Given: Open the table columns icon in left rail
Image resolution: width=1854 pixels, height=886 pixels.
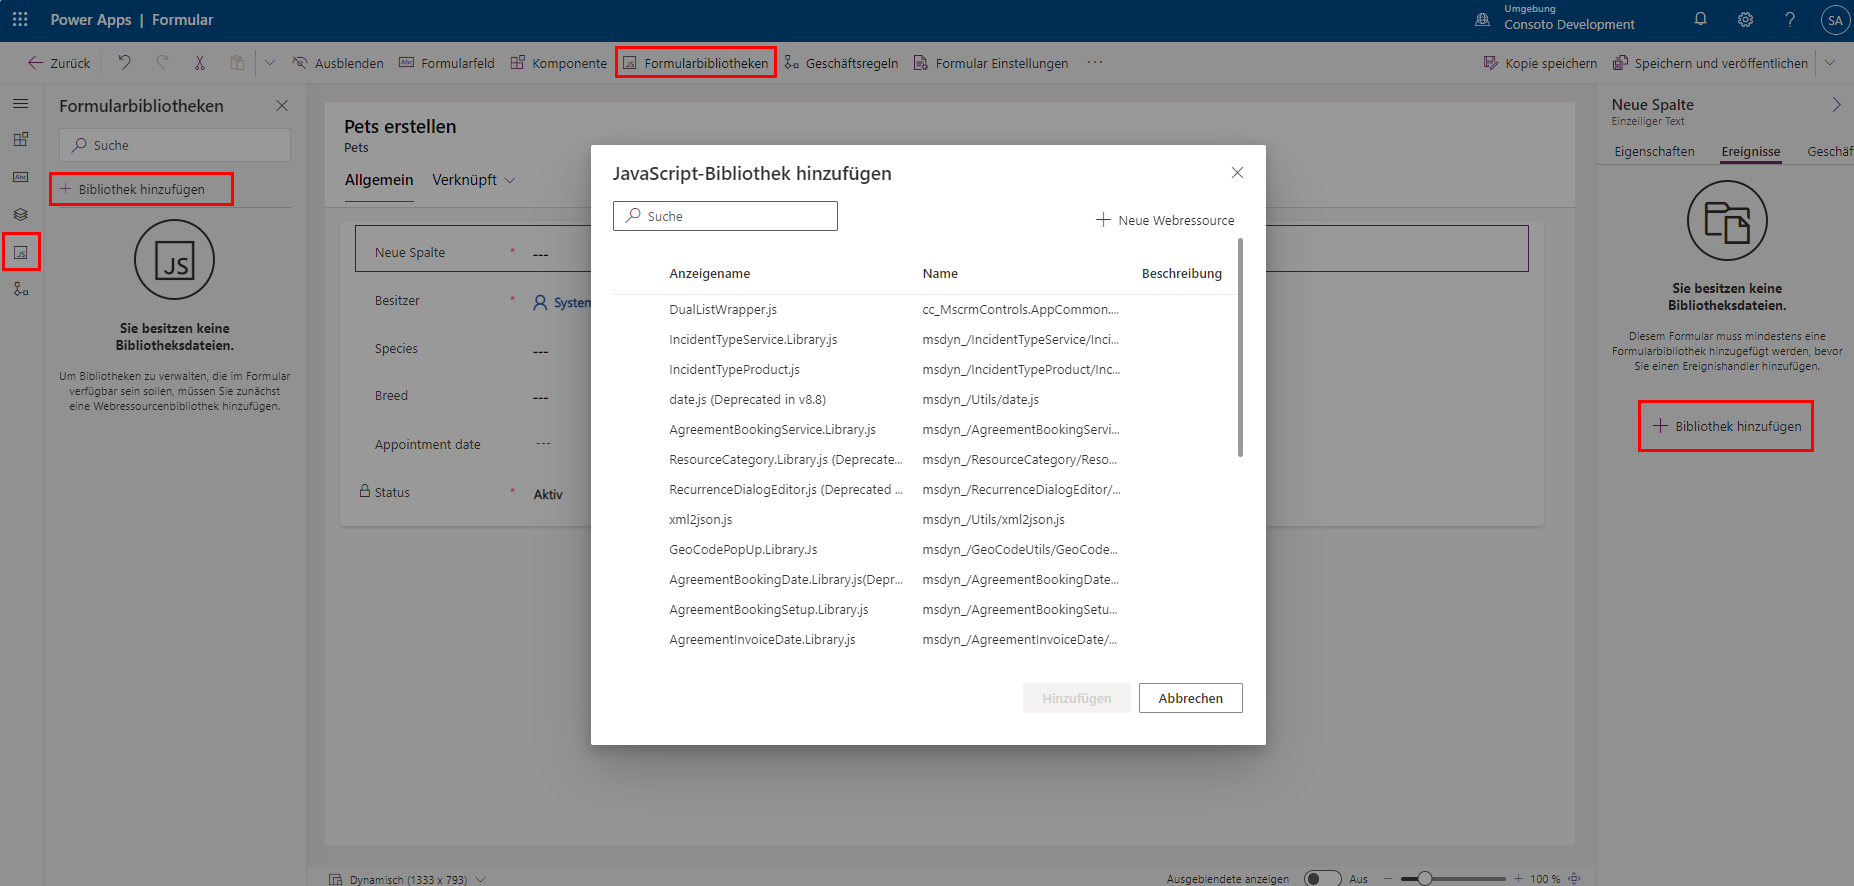Looking at the screenshot, I should [x=20, y=177].
